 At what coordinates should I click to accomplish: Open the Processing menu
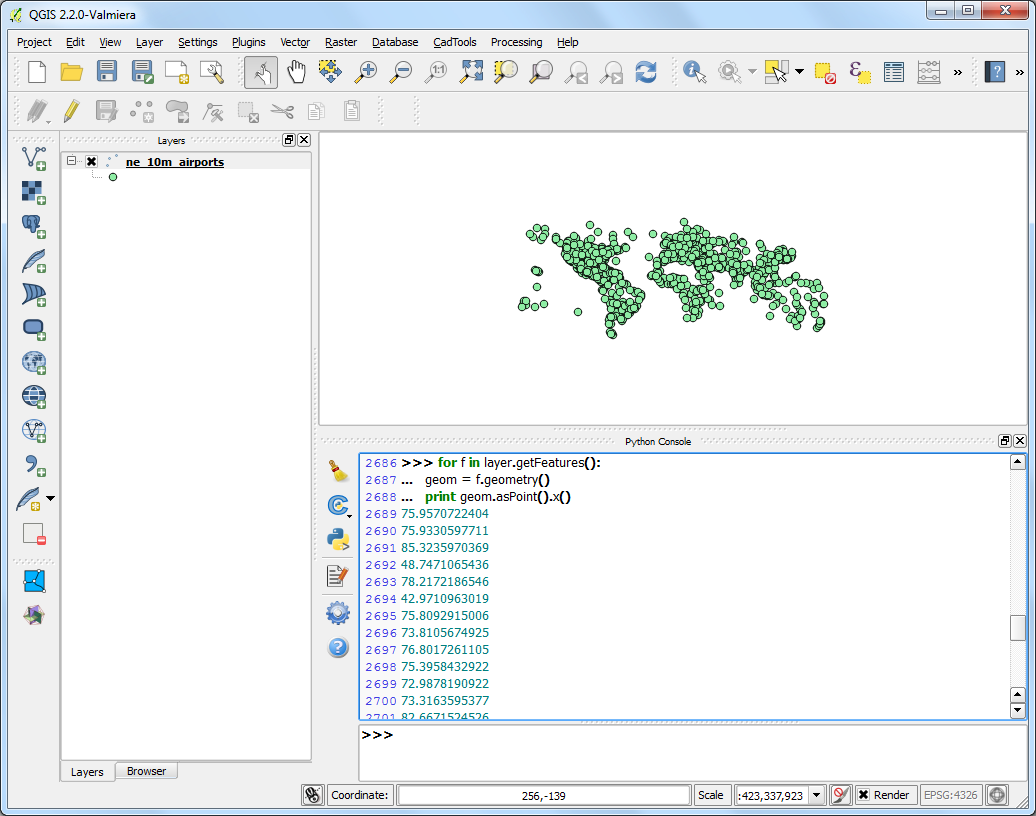516,42
